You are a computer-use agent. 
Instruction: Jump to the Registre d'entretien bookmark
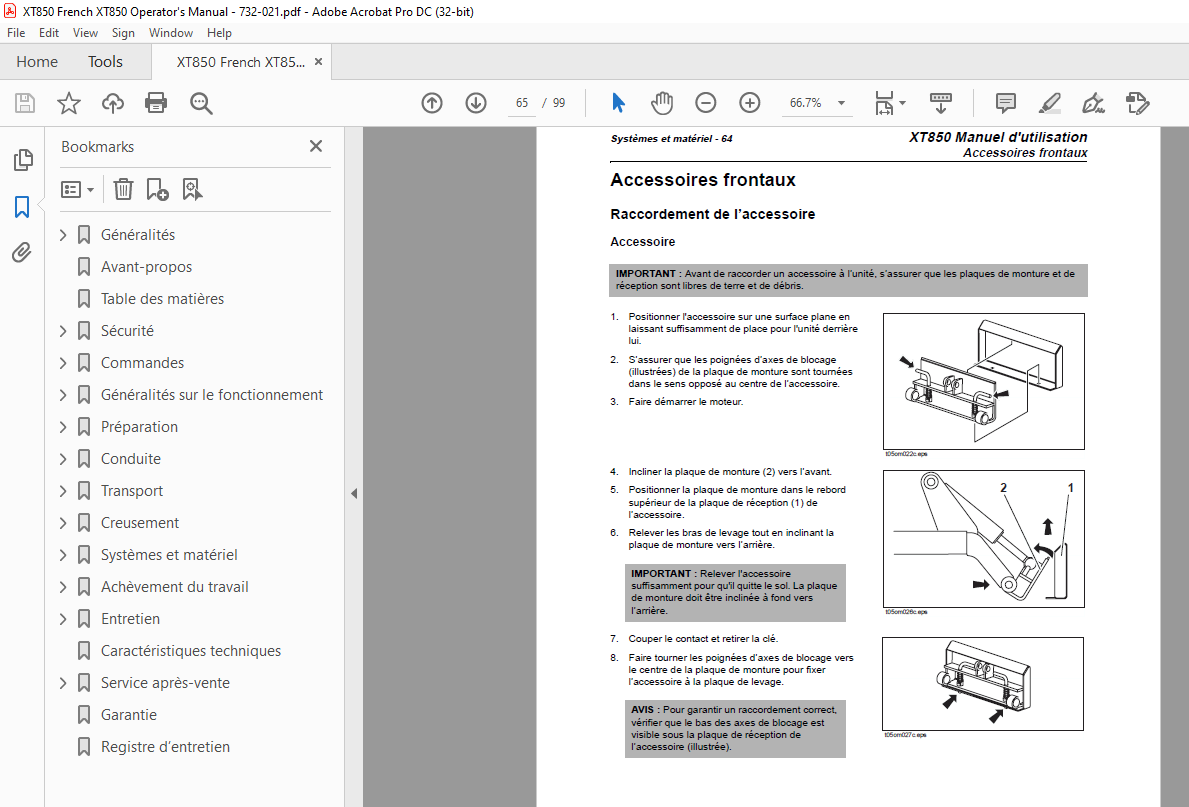pyautogui.click(x=165, y=747)
